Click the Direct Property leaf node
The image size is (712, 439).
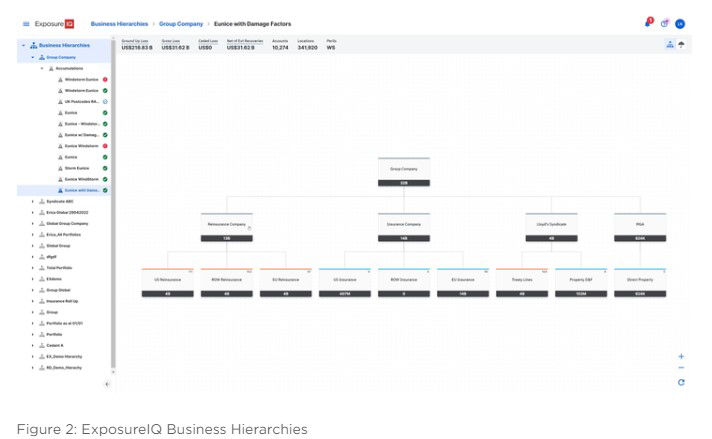640,283
